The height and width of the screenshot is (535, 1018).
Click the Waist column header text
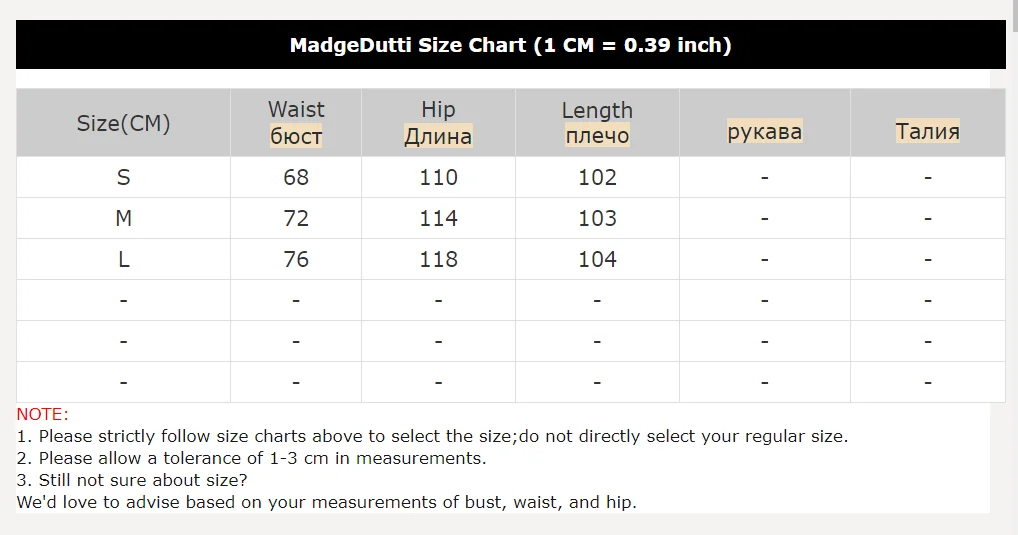(x=296, y=109)
